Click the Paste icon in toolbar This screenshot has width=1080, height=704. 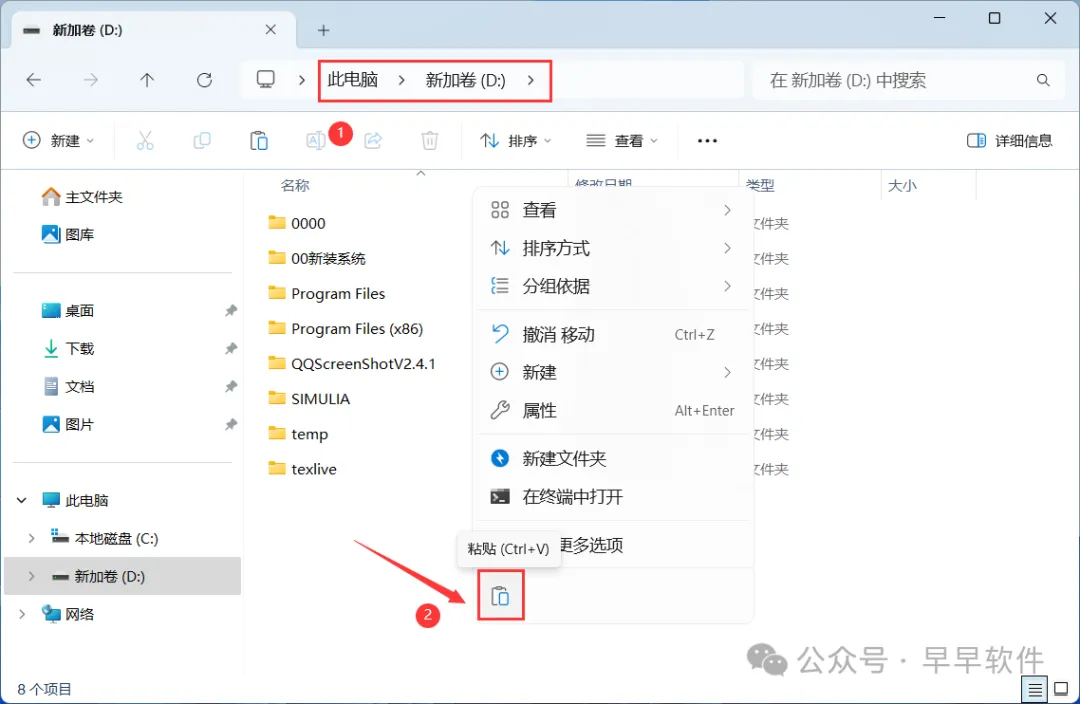[259, 141]
